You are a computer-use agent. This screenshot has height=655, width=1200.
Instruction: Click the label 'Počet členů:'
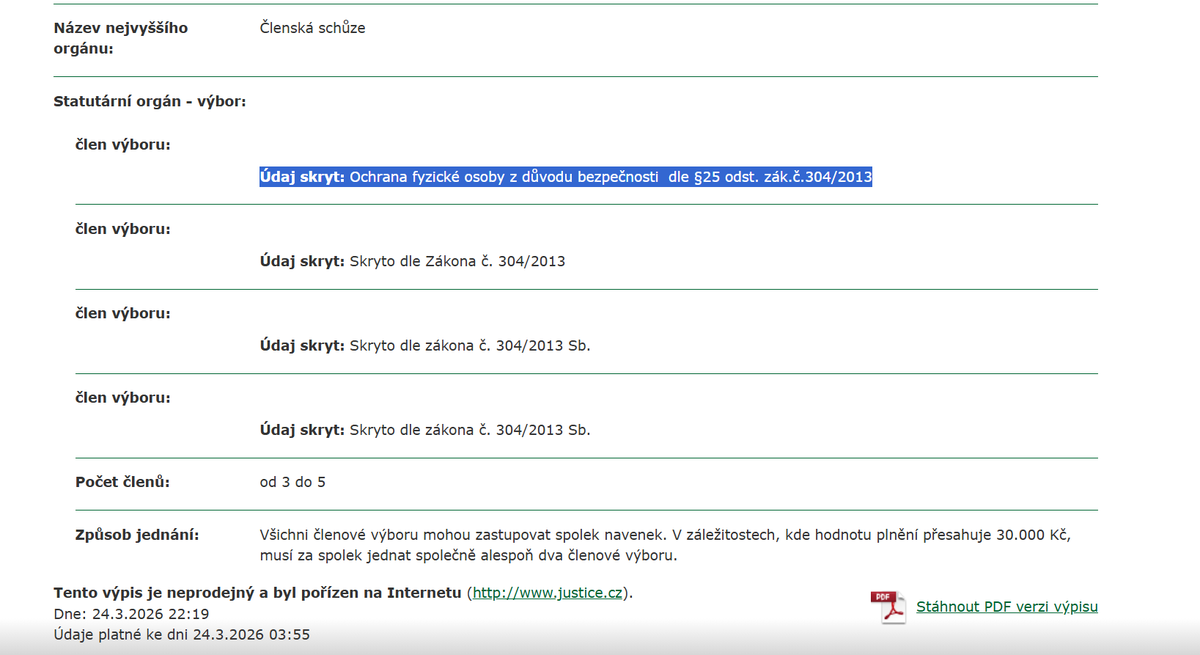point(123,482)
